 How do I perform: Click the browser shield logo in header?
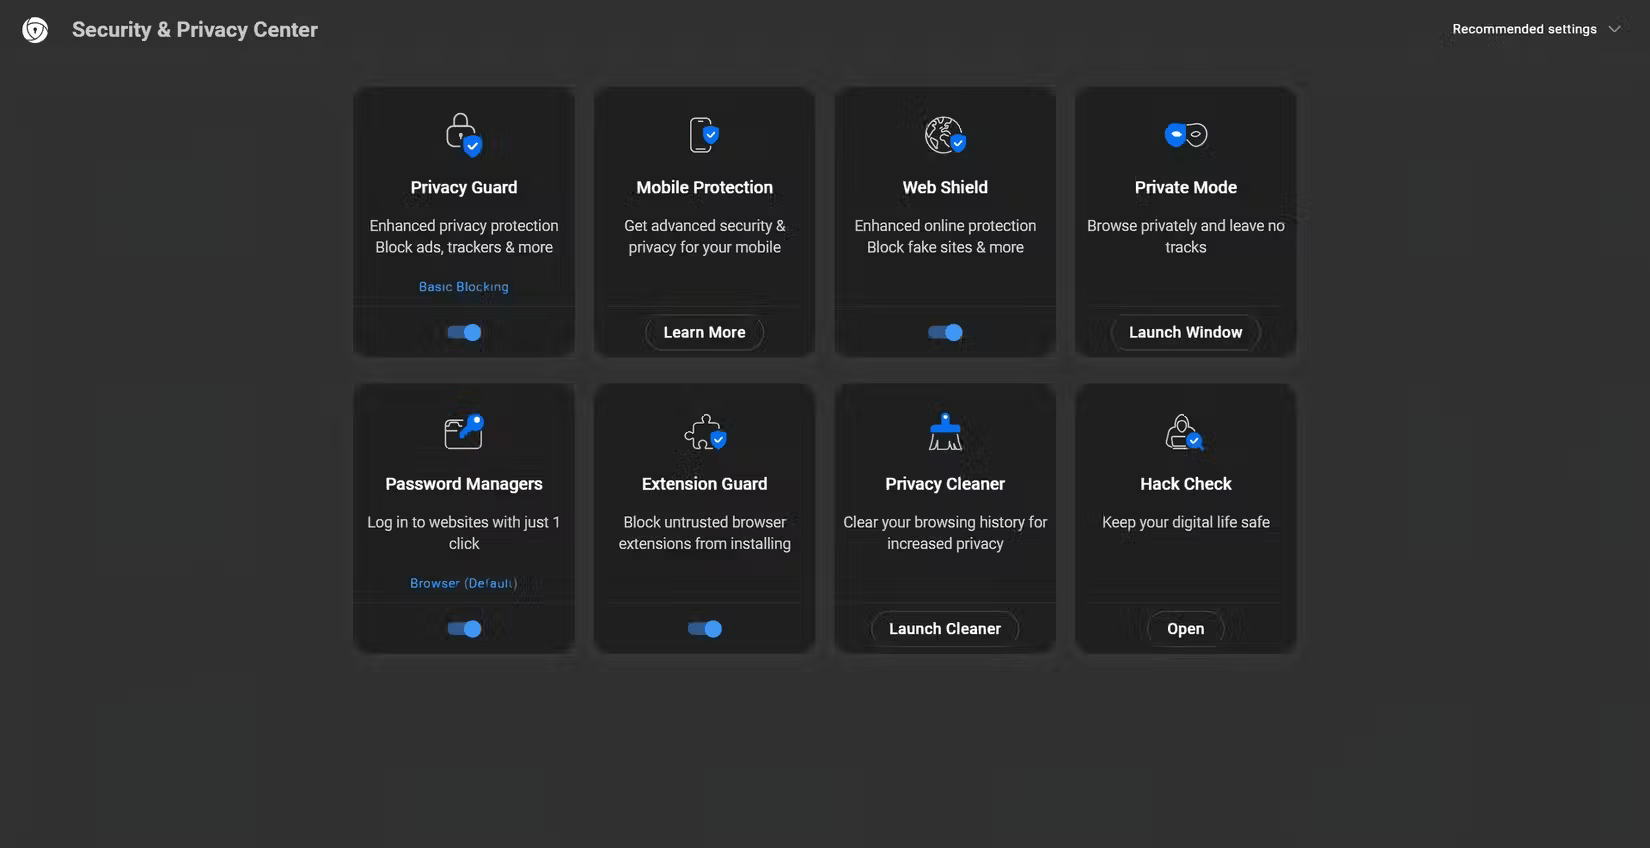coord(35,30)
